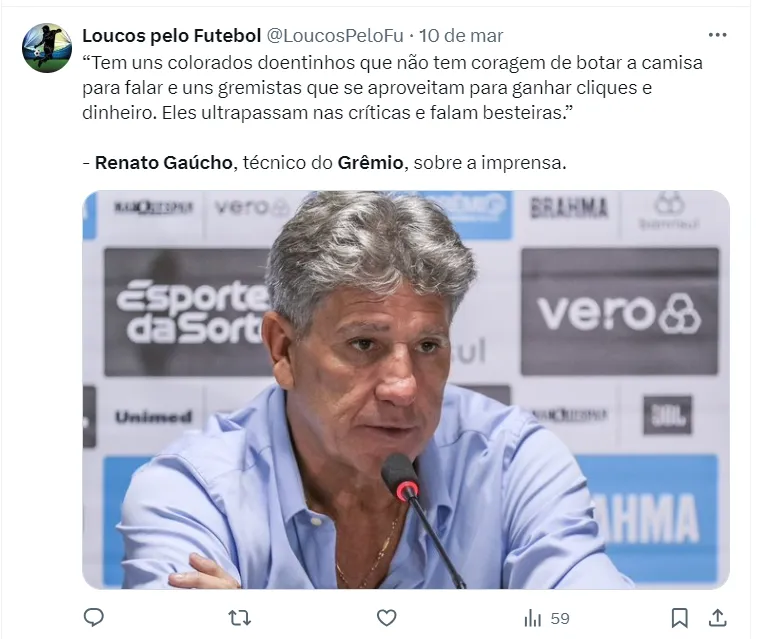Open the @LoucosPeloFu handle link
Image resolution: width=758 pixels, height=639 pixels.
click(x=335, y=35)
